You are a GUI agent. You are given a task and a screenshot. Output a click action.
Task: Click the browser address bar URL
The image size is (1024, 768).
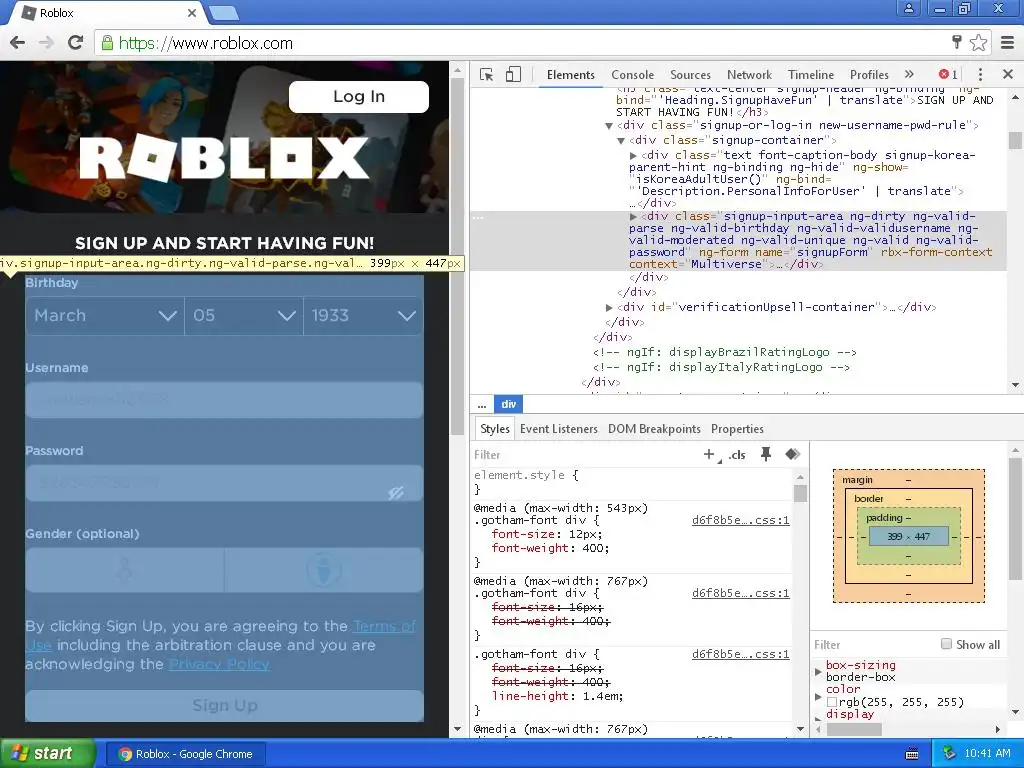pyautogui.click(x=205, y=43)
